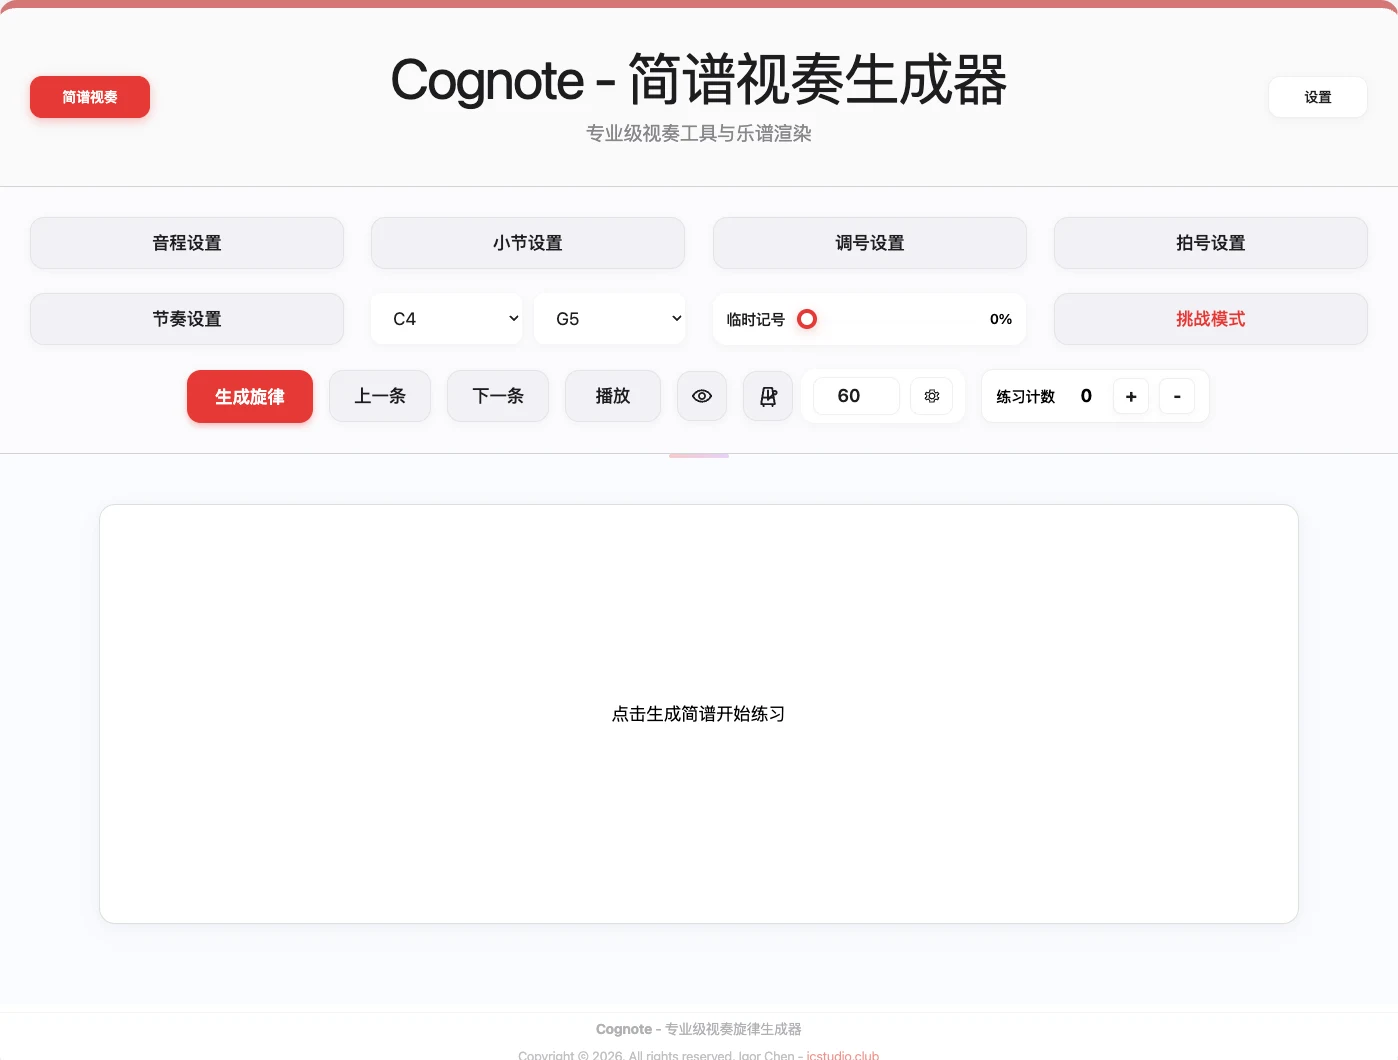Open 节奏设置 panel

[x=187, y=319]
